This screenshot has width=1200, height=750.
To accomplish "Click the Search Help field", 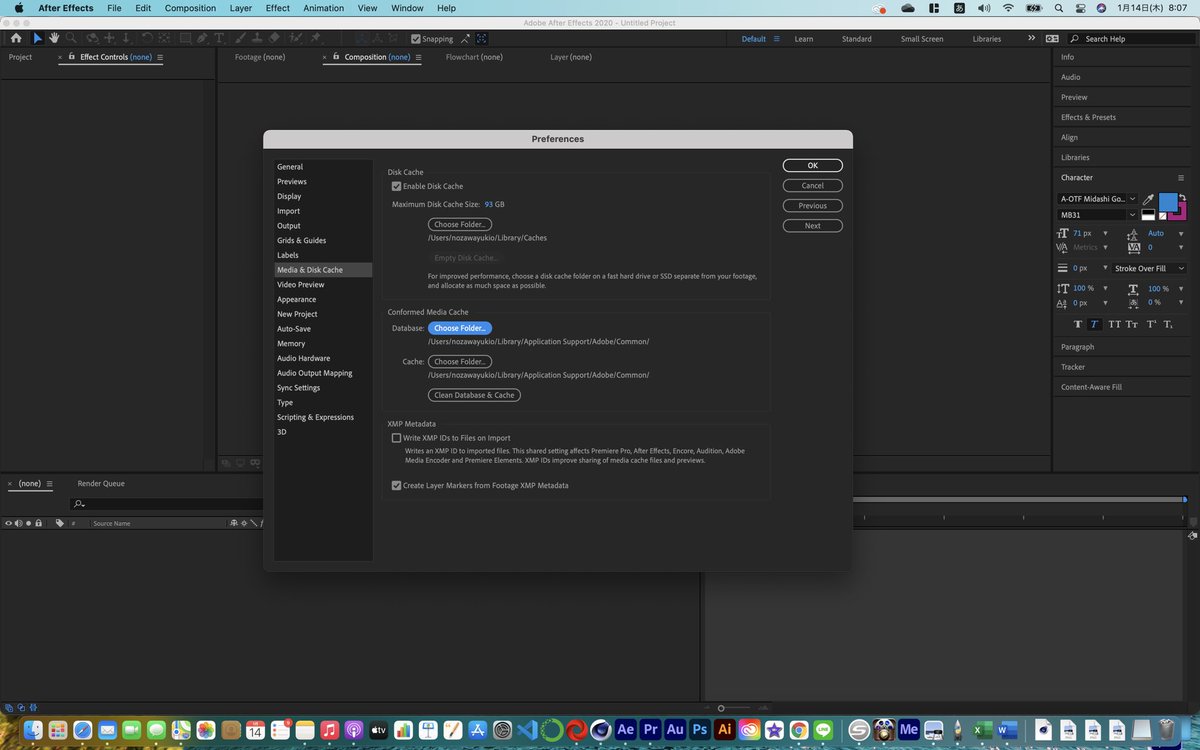I will tap(1129, 38).
